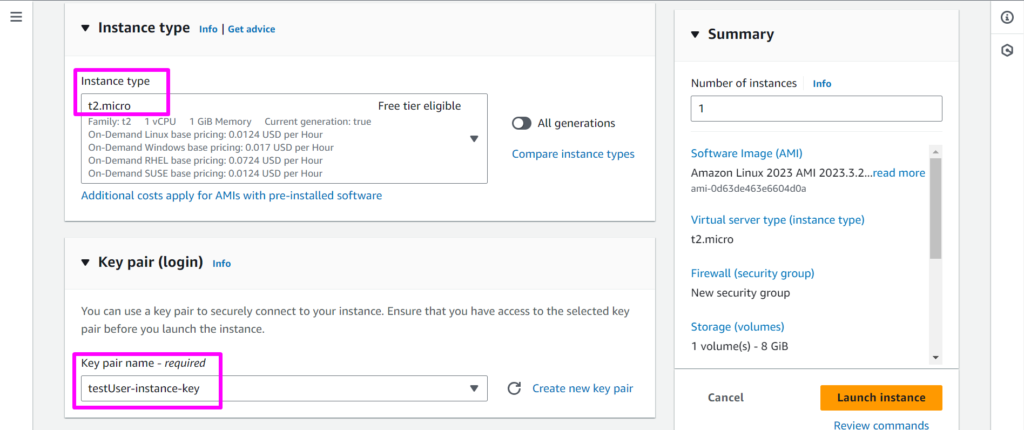Click Create new key pair link

582,388
